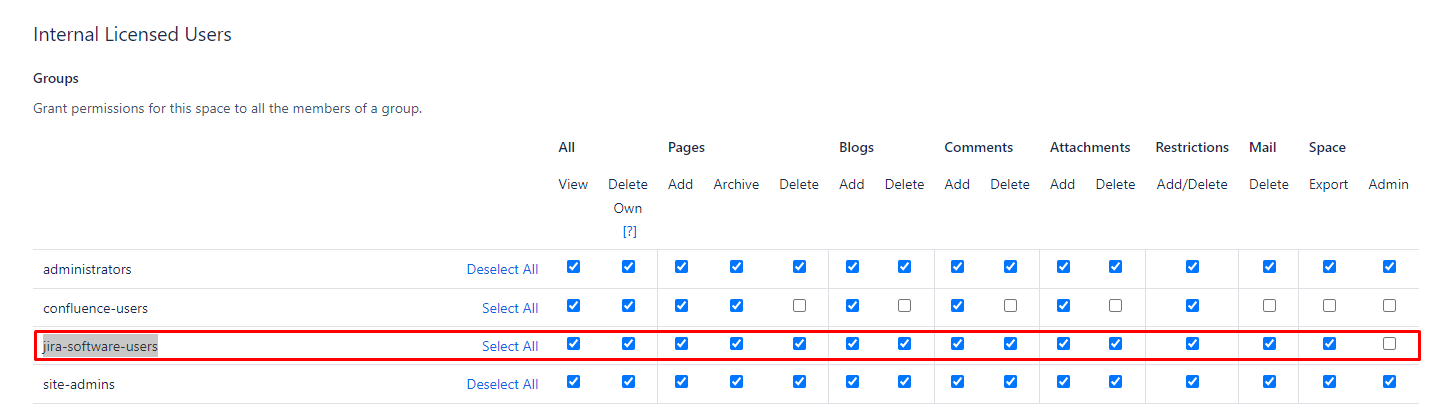This screenshot has width=1440, height=415.
Task: Uncheck Delete Own for jira-software-users
Action: [628, 344]
